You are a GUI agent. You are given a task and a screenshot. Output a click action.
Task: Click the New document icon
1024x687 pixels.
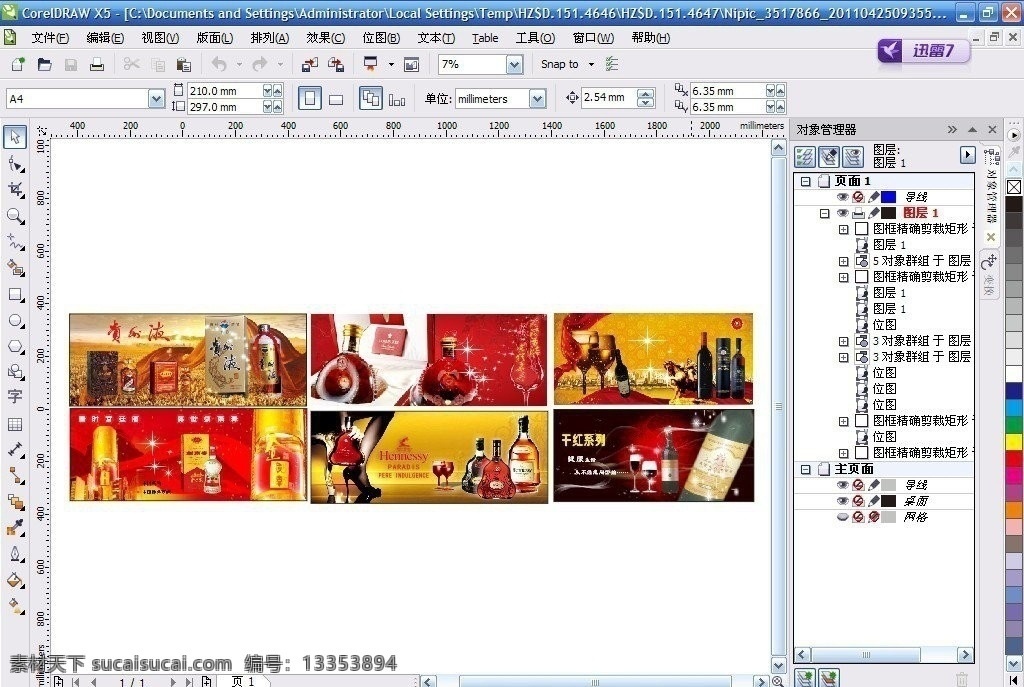coord(18,64)
